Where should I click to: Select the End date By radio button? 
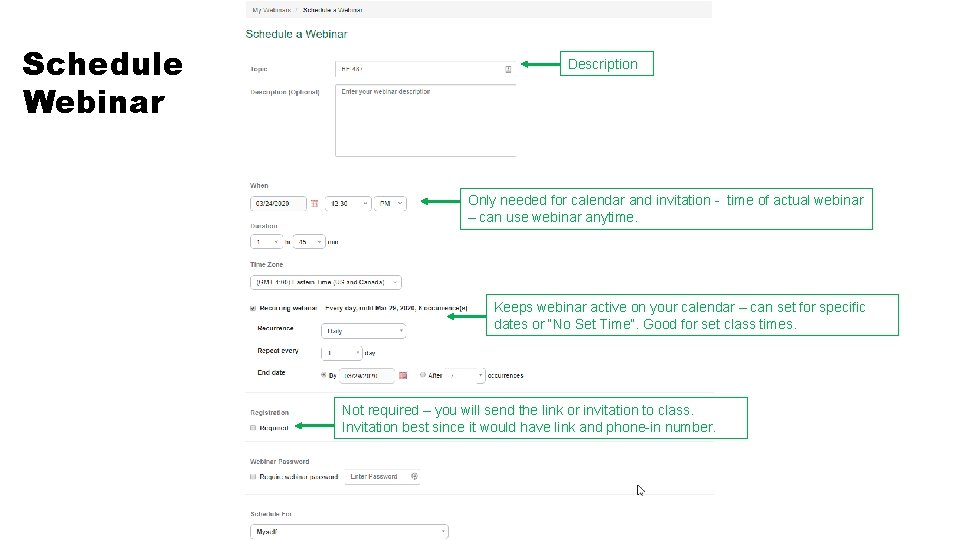tap(323, 375)
